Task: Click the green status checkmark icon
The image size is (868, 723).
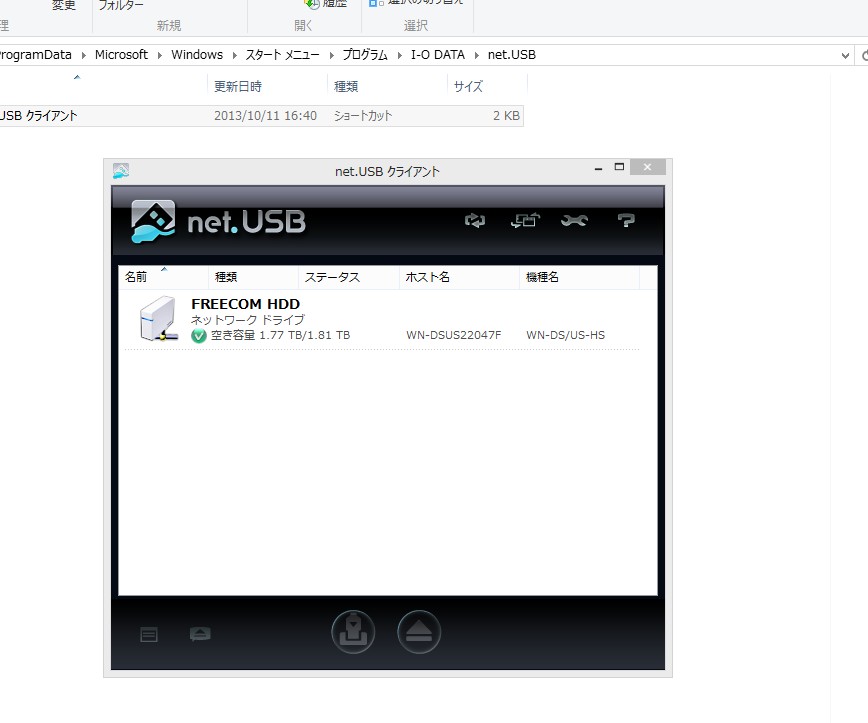Action: tap(199, 335)
